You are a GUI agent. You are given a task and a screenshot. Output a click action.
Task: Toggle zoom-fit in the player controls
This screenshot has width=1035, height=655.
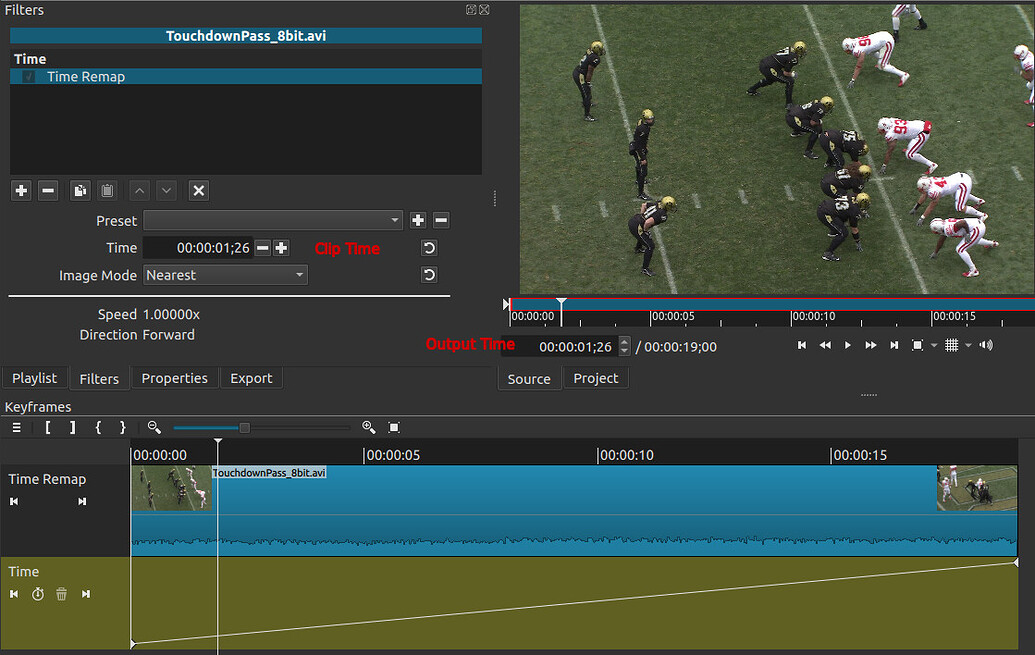click(x=917, y=345)
